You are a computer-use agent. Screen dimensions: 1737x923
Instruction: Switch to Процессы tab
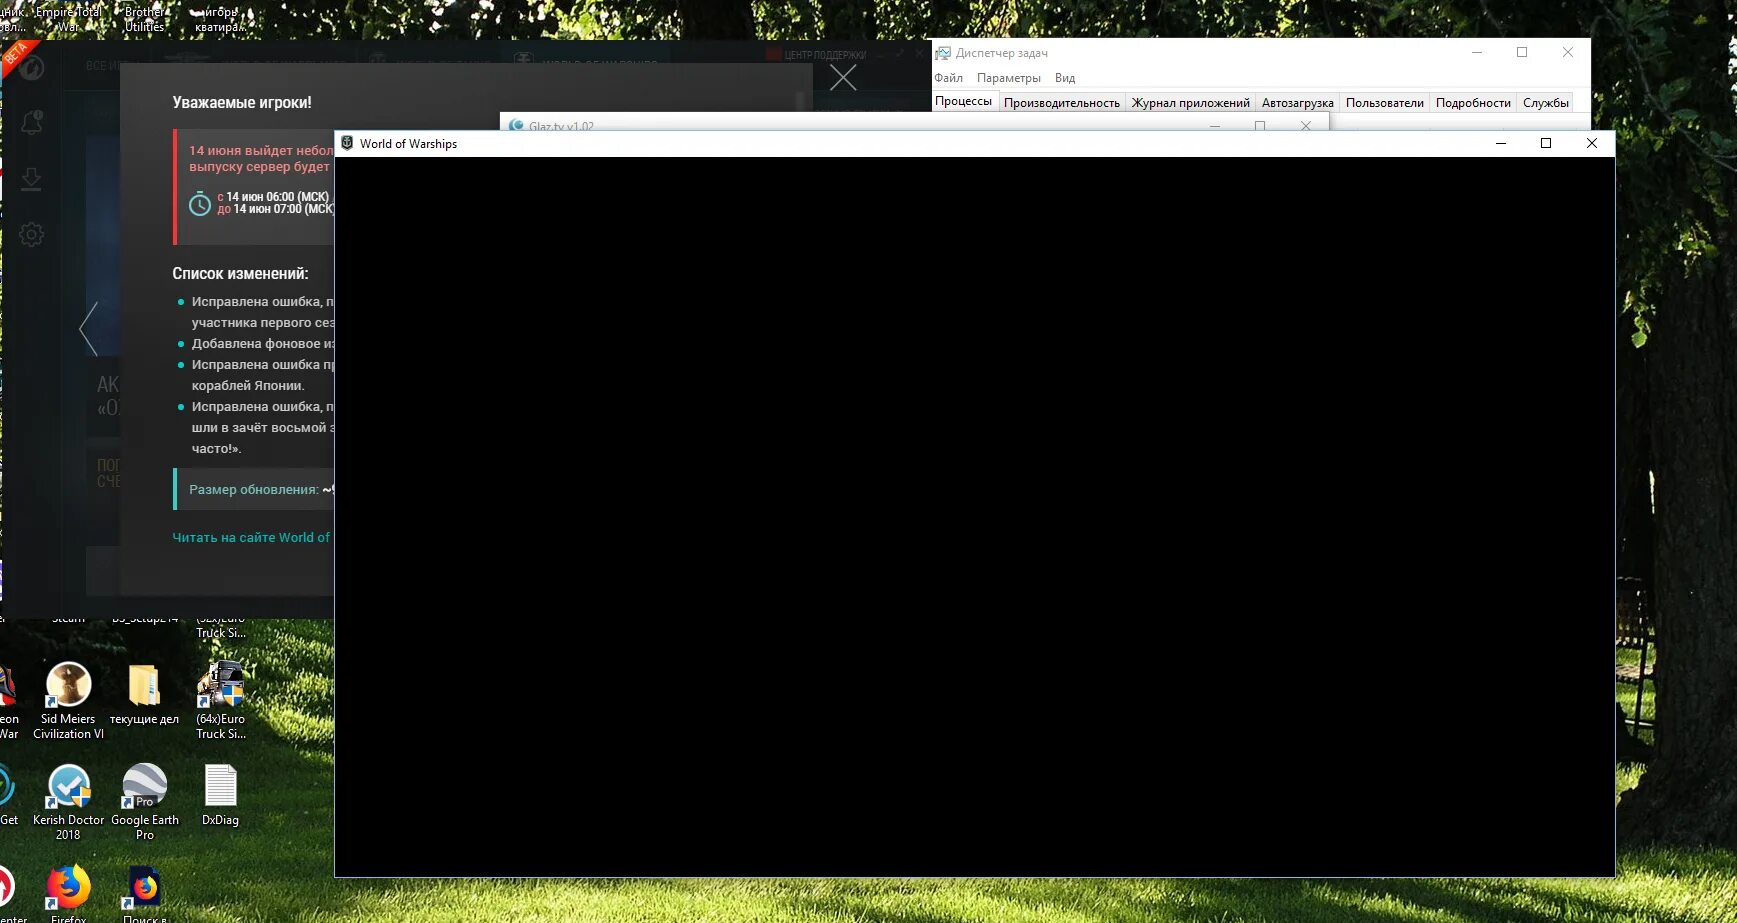coord(964,102)
